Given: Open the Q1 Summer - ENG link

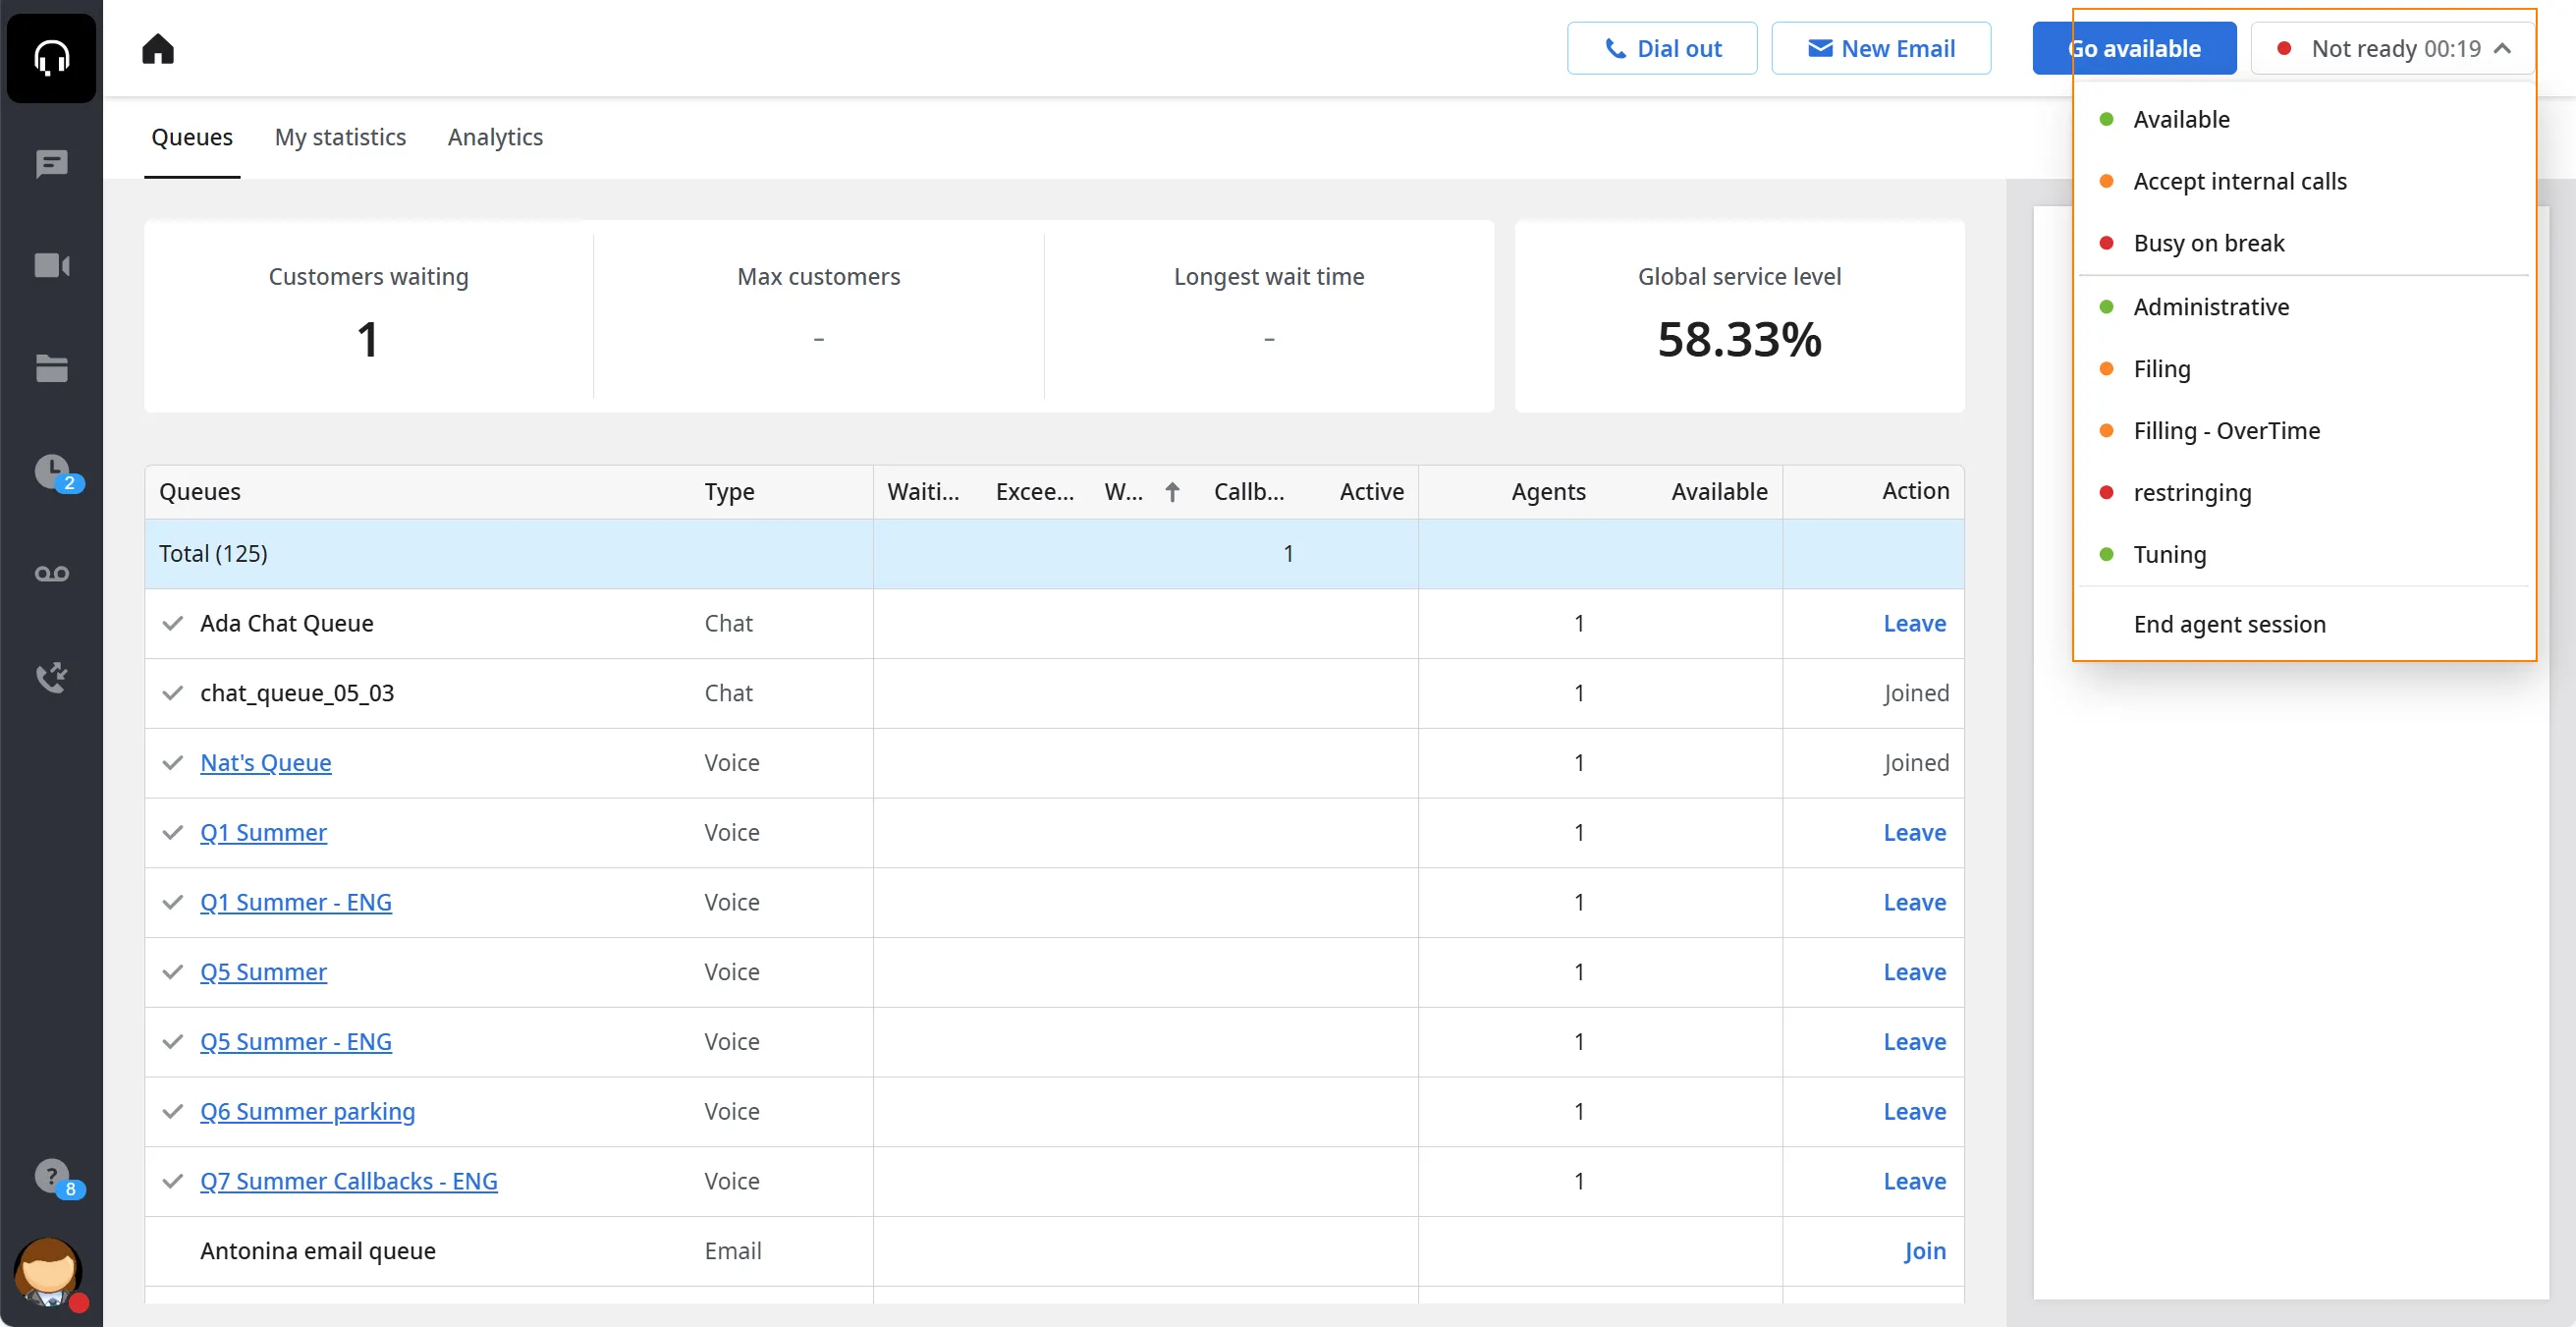Looking at the screenshot, I should point(296,902).
